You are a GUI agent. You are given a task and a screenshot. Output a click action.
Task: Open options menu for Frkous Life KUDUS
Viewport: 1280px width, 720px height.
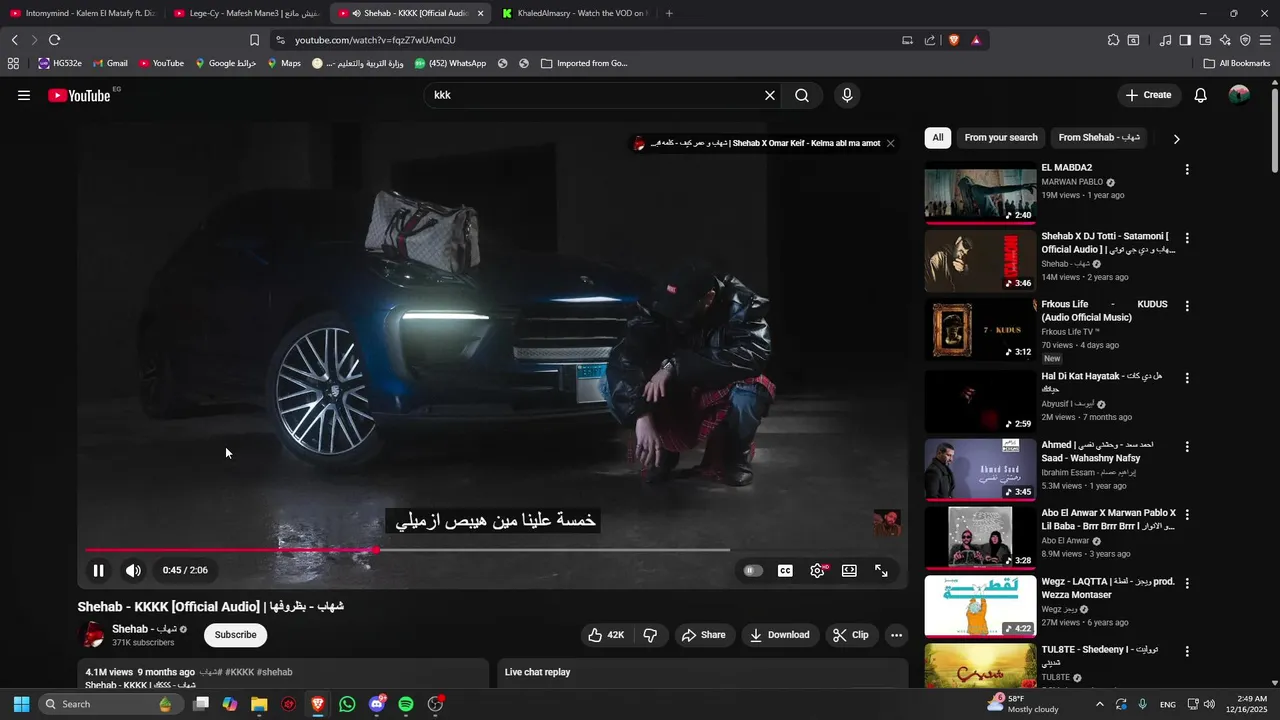[1187, 307]
